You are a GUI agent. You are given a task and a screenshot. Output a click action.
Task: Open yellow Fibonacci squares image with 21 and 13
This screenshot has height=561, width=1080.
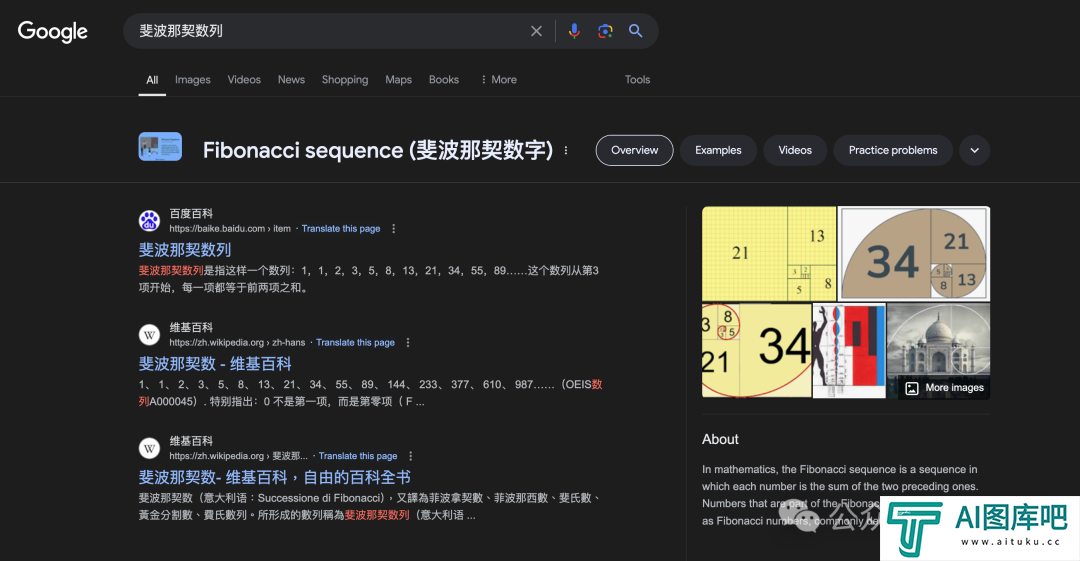pyautogui.click(x=769, y=254)
